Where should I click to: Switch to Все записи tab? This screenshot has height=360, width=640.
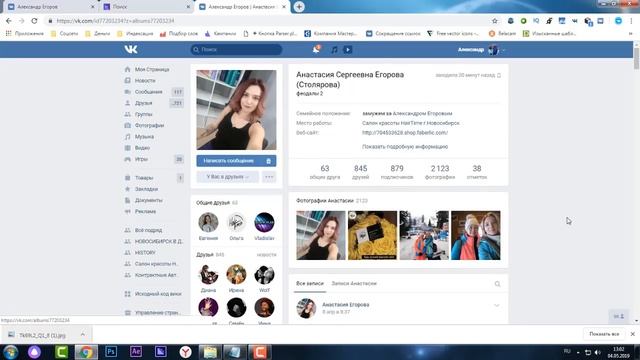[310, 283]
